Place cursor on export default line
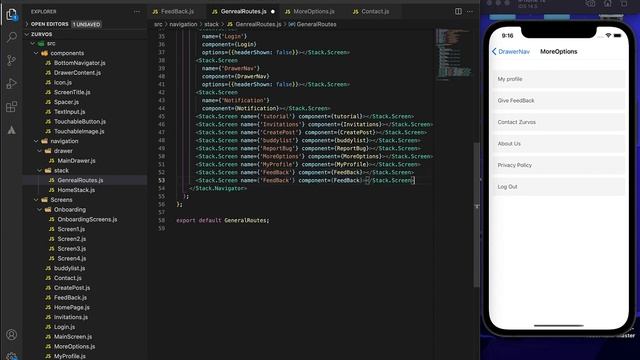The height and width of the screenshot is (360, 640). (223, 220)
